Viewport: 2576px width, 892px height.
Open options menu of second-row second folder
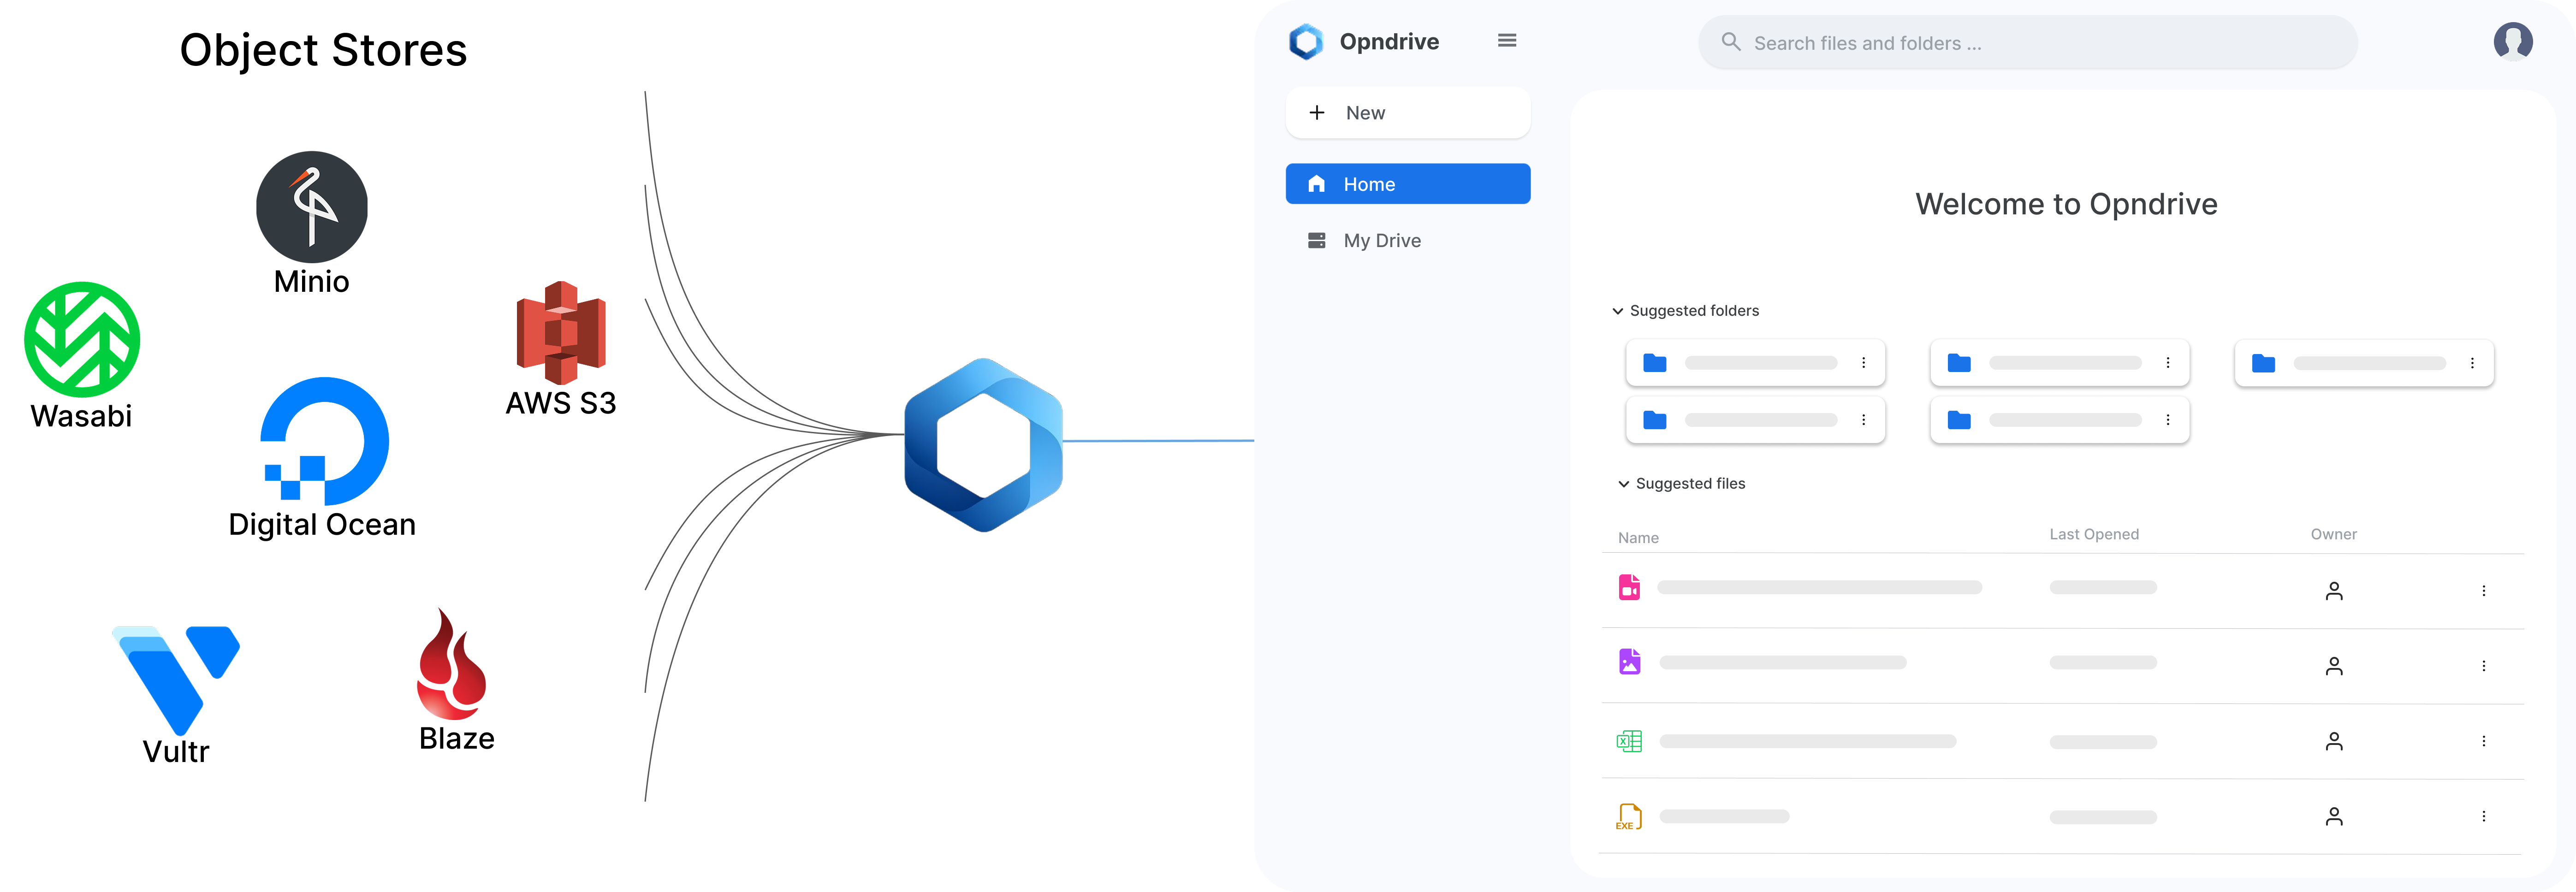click(2167, 420)
